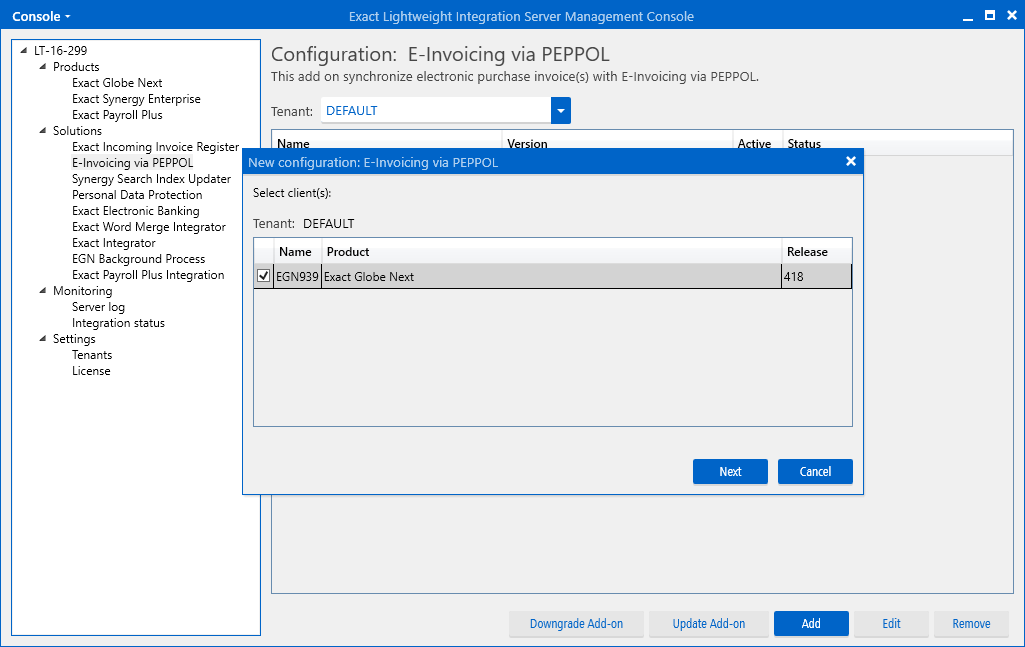Image resolution: width=1025 pixels, height=647 pixels.
Task: Sort clients by Product column header
Action: [552, 252]
